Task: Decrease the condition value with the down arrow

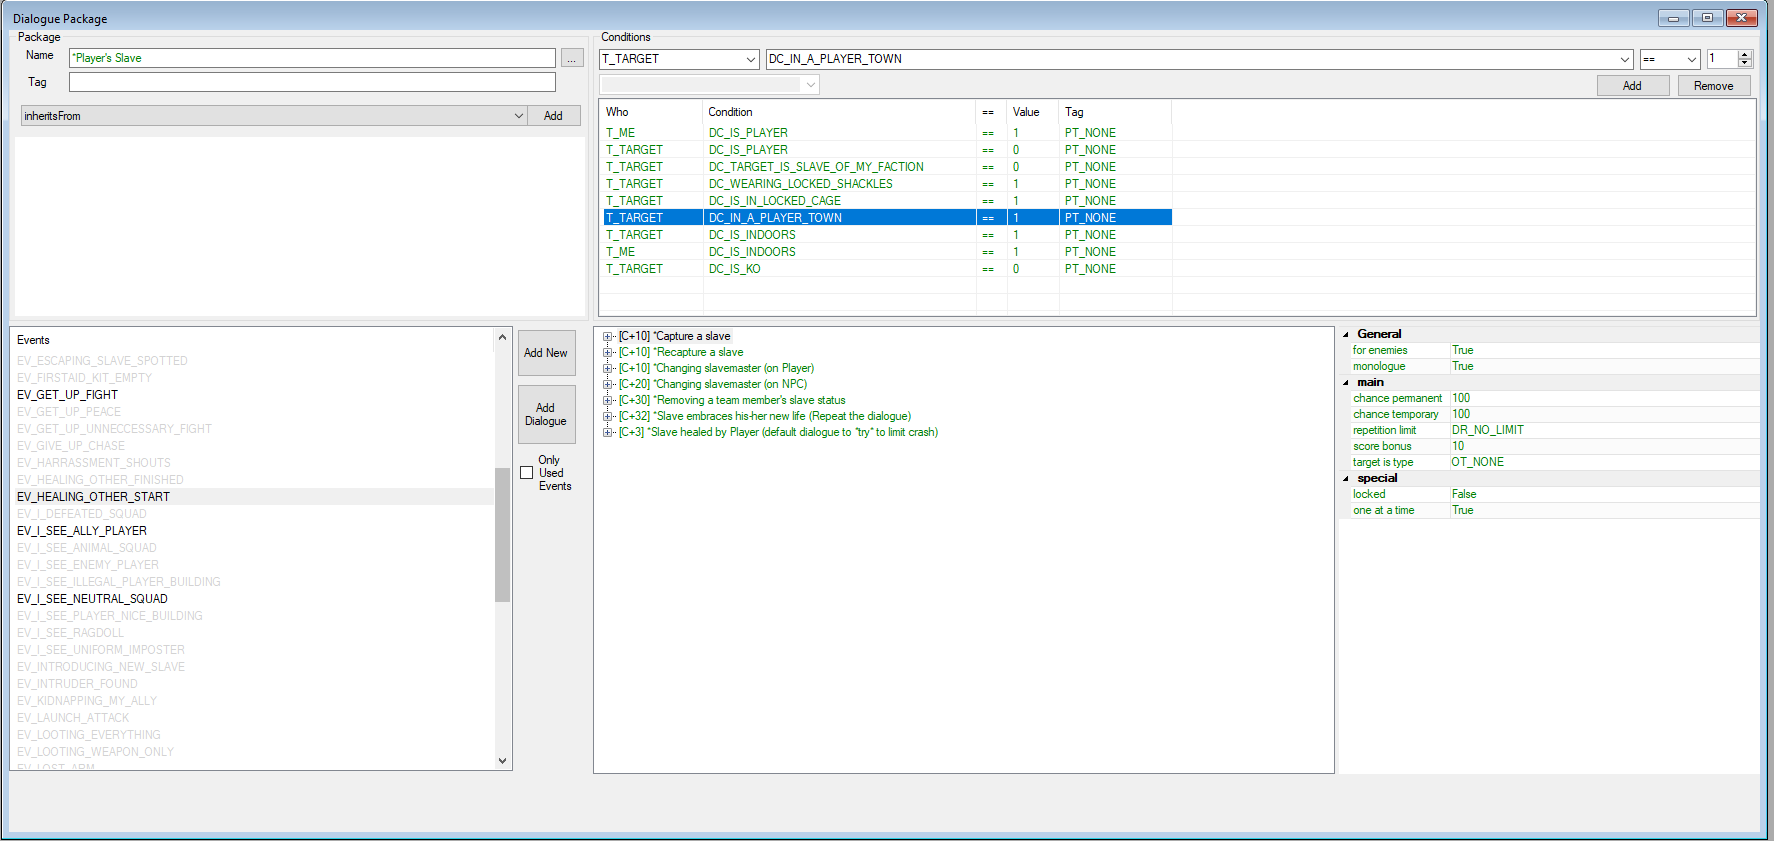Action: (1745, 64)
